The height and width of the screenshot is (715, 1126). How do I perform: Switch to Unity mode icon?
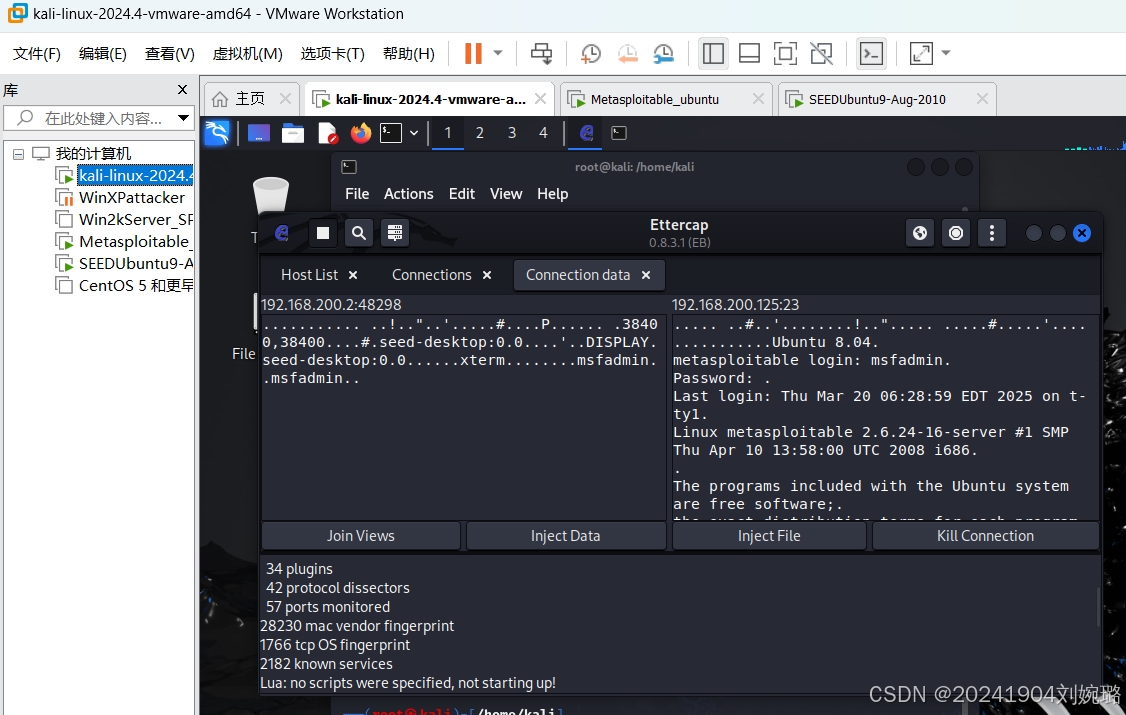(x=821, y=53)
